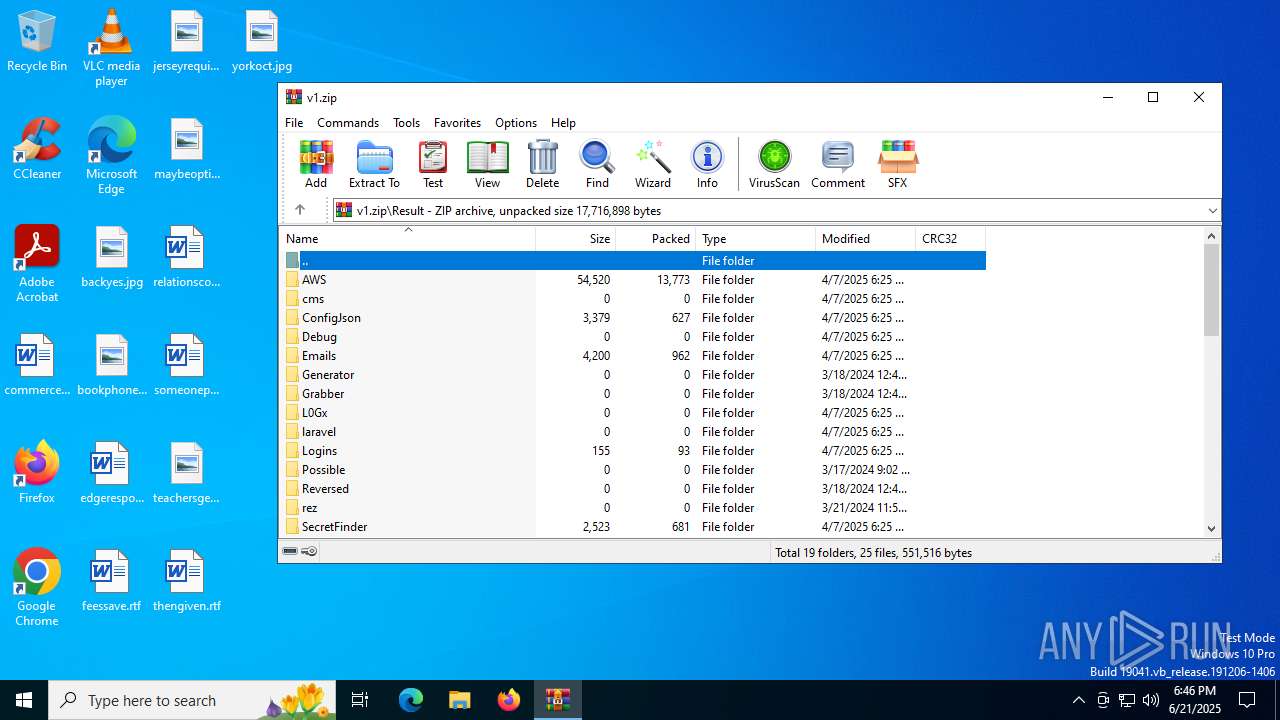Select the Firefox desktop shortcut
The width and height of the screenshot is (1280, 720).
pyautogui.click(x=37, y=472)
